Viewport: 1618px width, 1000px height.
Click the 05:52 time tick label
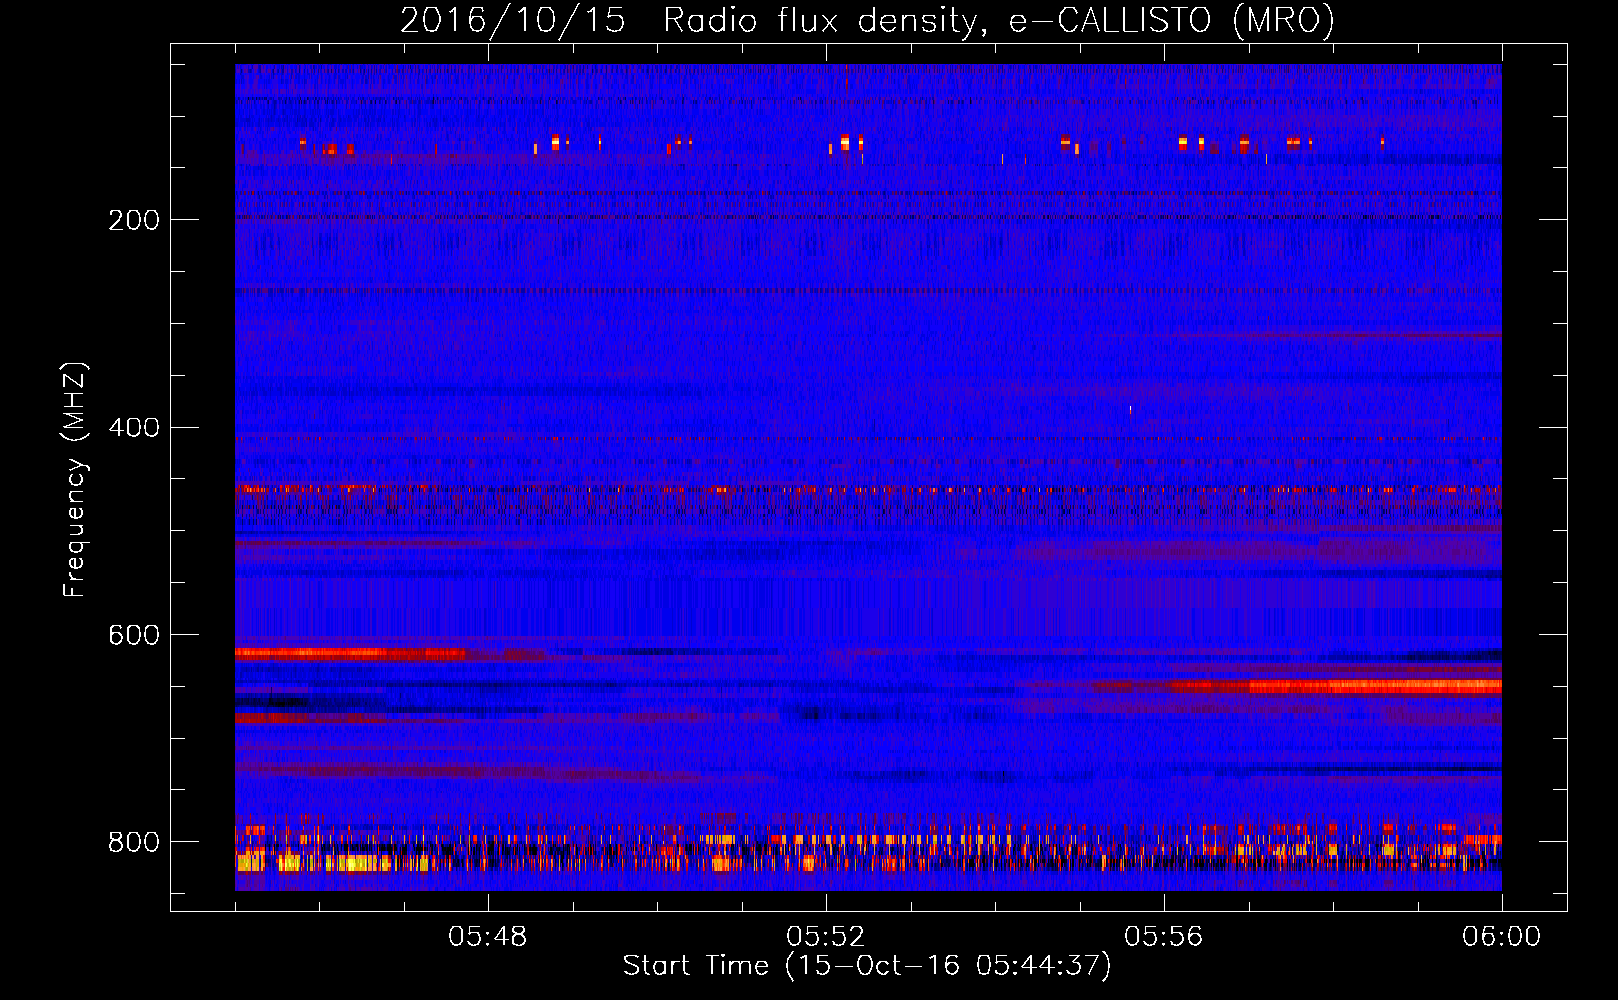point(825,937)
